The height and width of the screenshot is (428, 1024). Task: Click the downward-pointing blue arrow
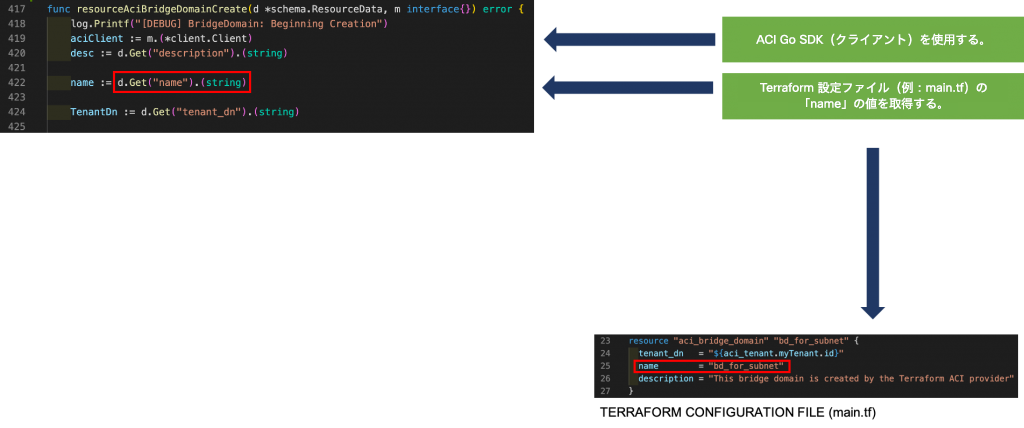(873, 232)
